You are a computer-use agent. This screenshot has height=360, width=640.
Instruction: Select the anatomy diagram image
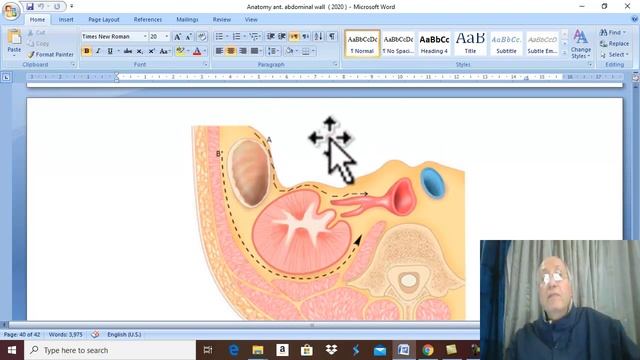click(x=329, y=222)
